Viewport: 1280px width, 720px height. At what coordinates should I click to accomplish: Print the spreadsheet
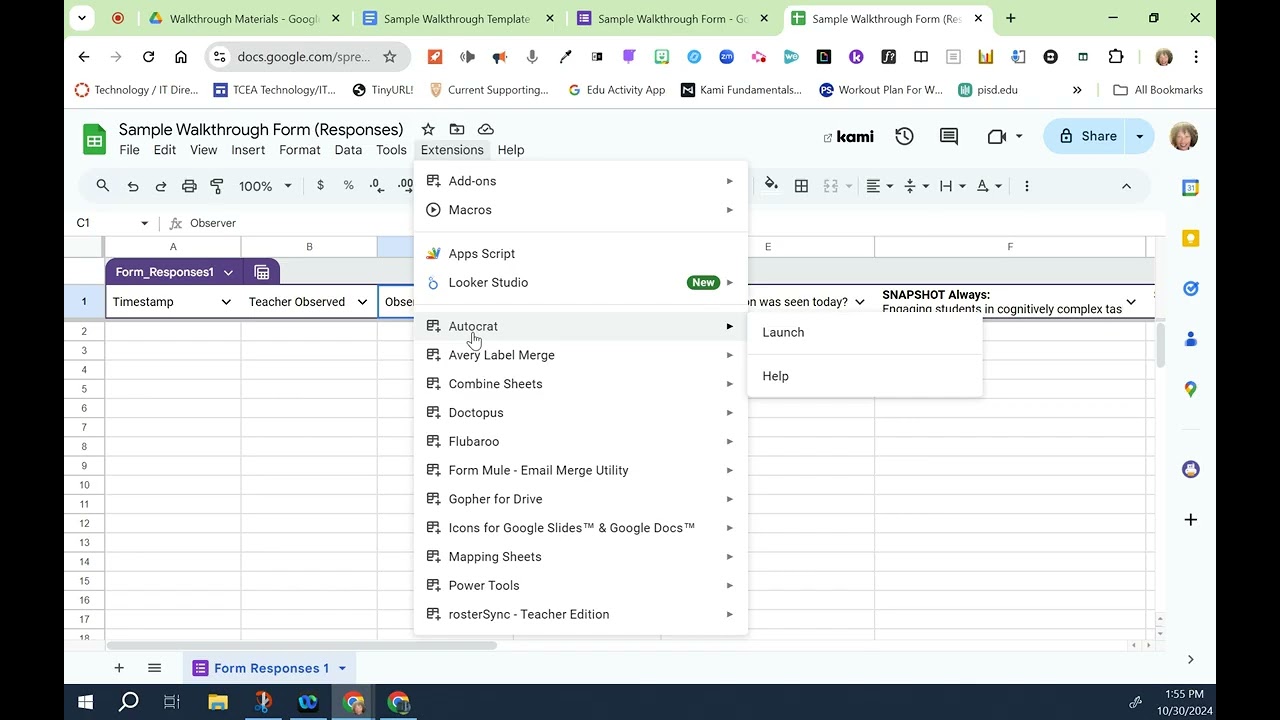click(189, 186)
